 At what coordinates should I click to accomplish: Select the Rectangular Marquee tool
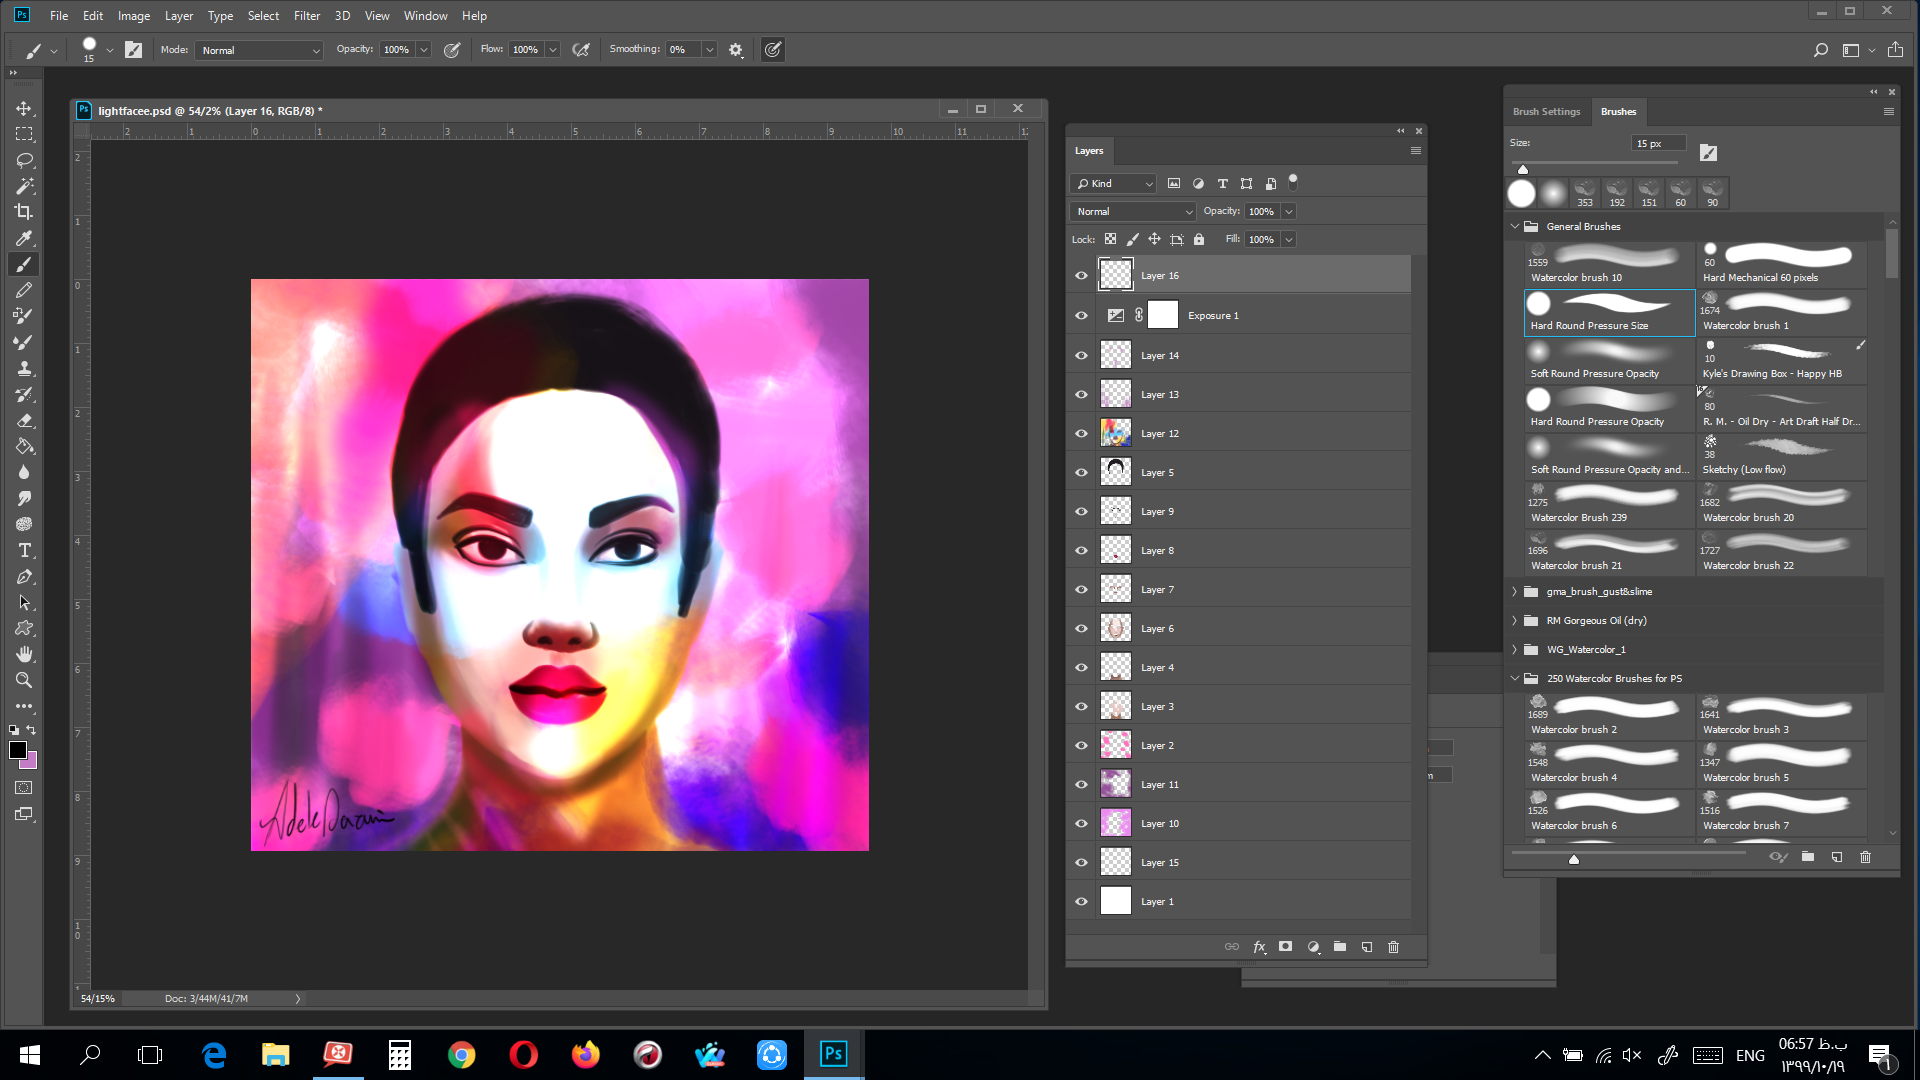(x=24, y=134)
